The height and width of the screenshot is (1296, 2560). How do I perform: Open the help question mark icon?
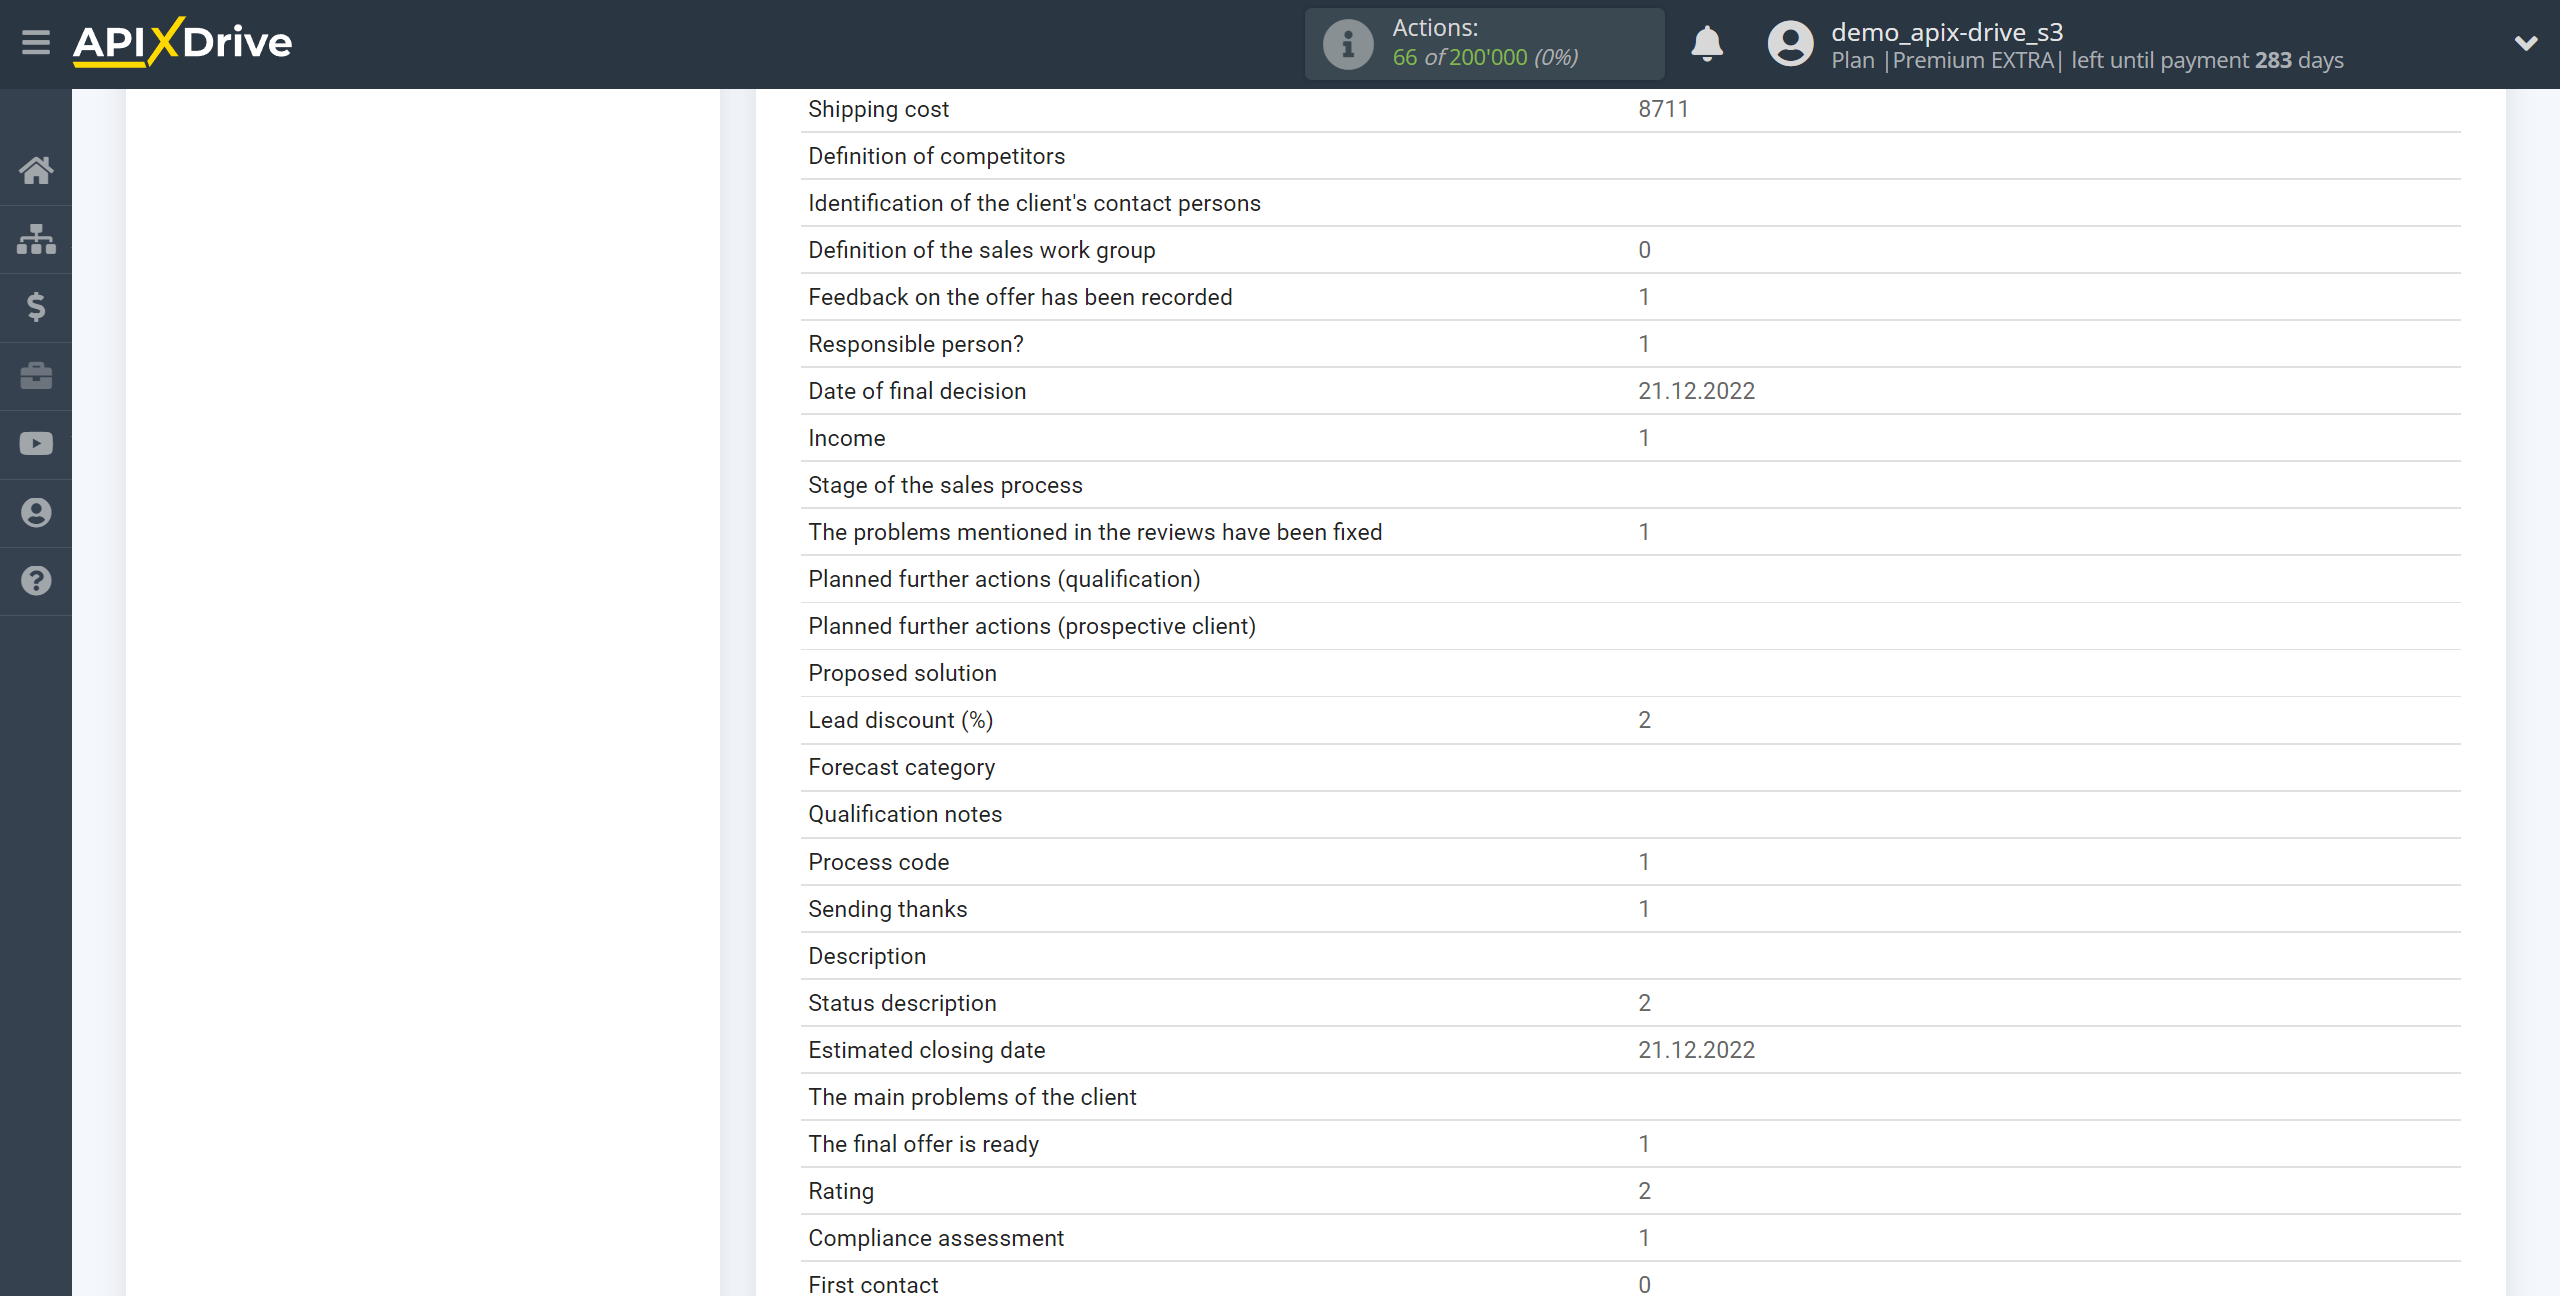(x=36, y=581)
